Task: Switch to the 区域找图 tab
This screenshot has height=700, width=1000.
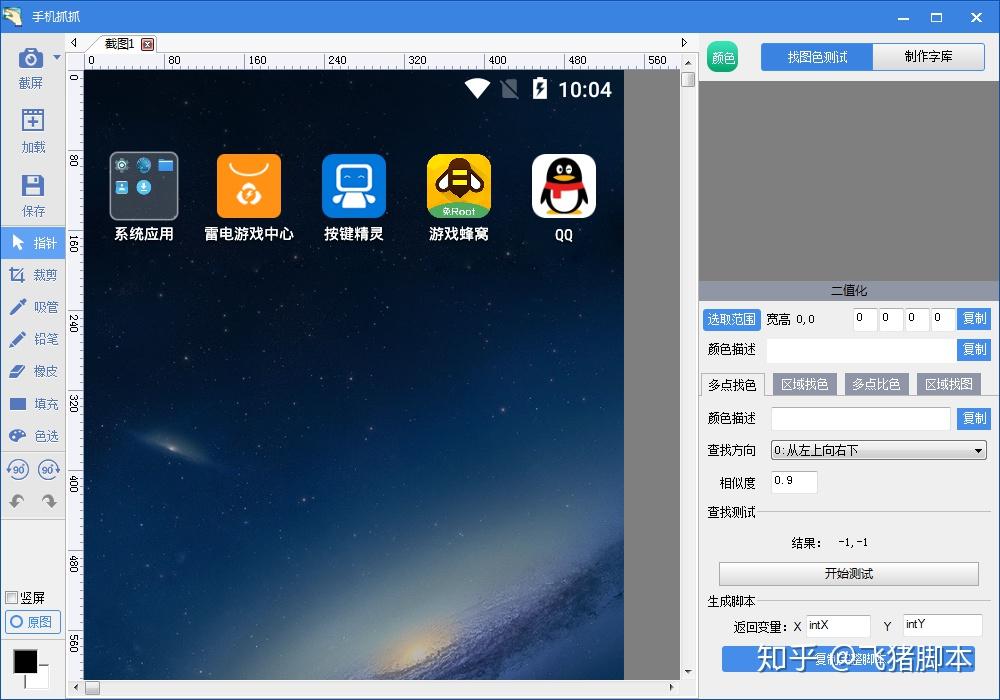Action: 948,383
